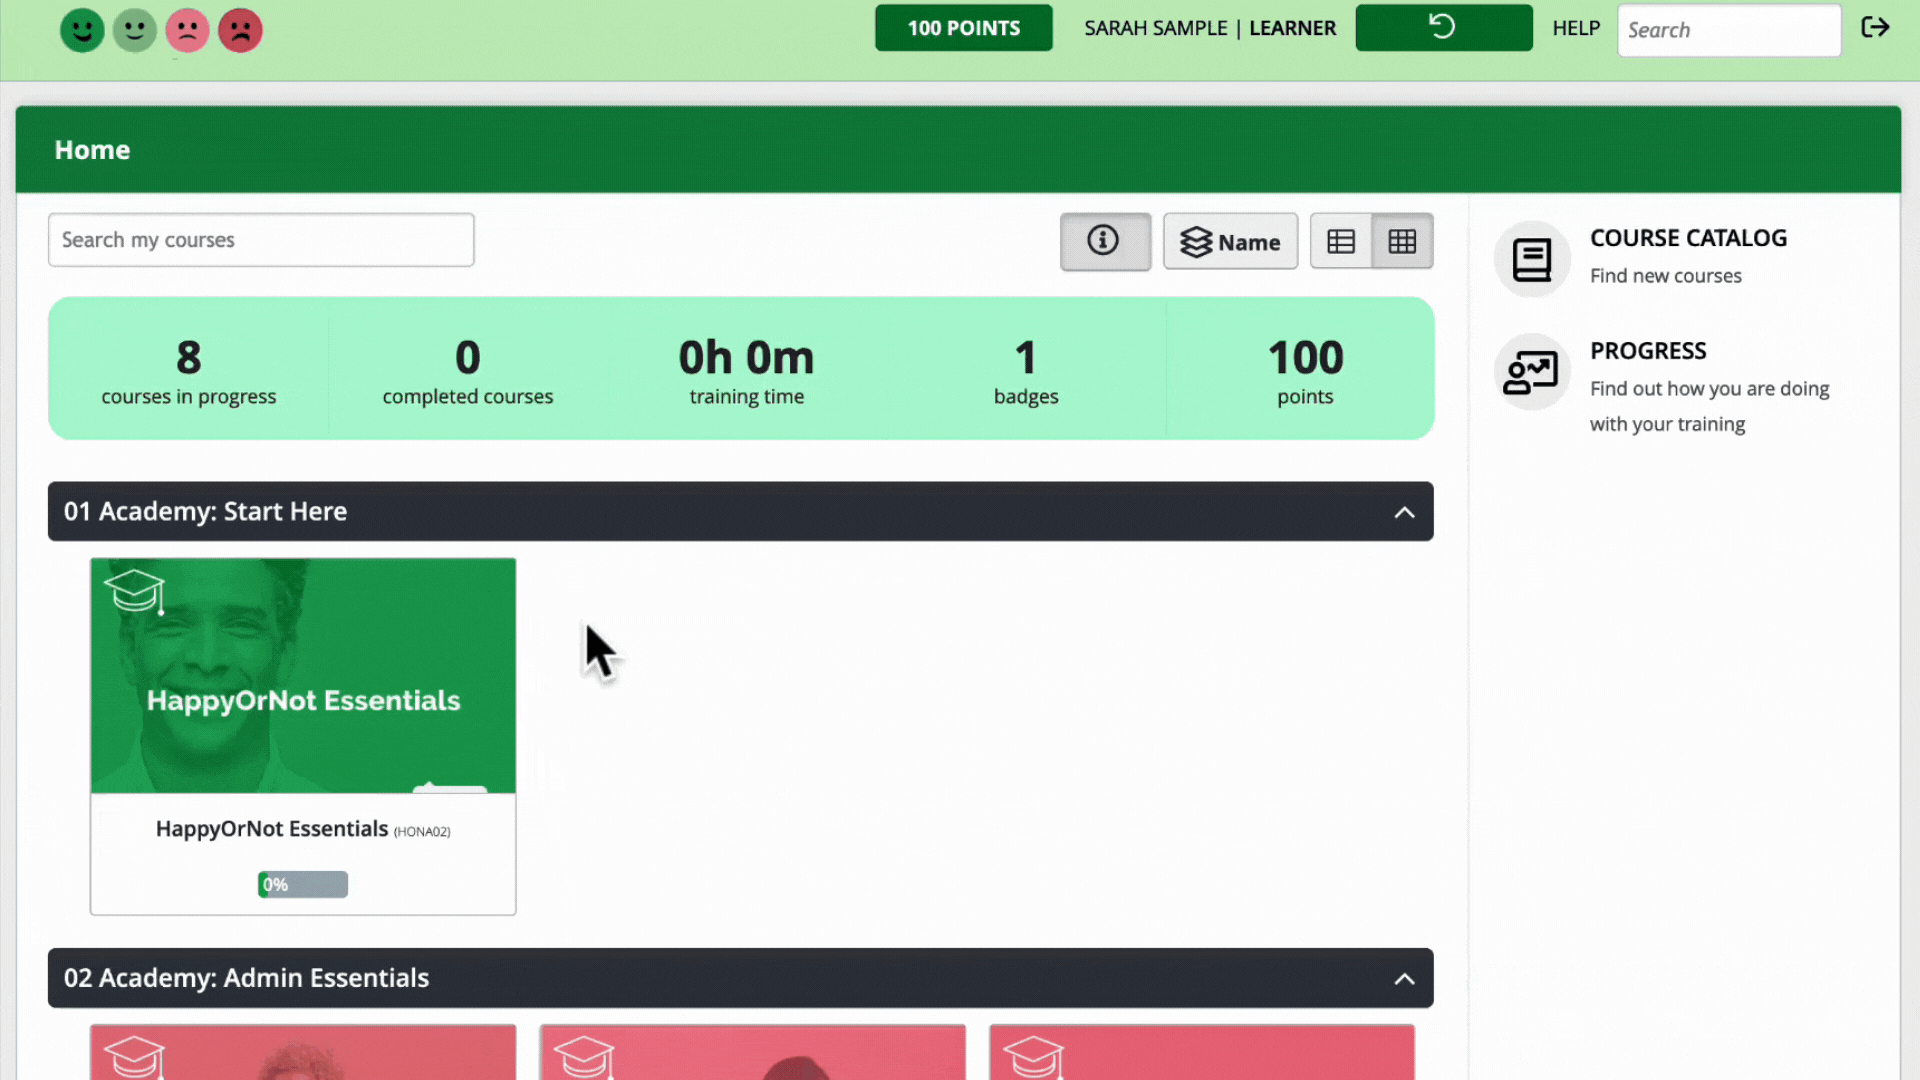Click the 8 courses in progress stat
The image size is (1920, 1080).
(x=189, y=370)
